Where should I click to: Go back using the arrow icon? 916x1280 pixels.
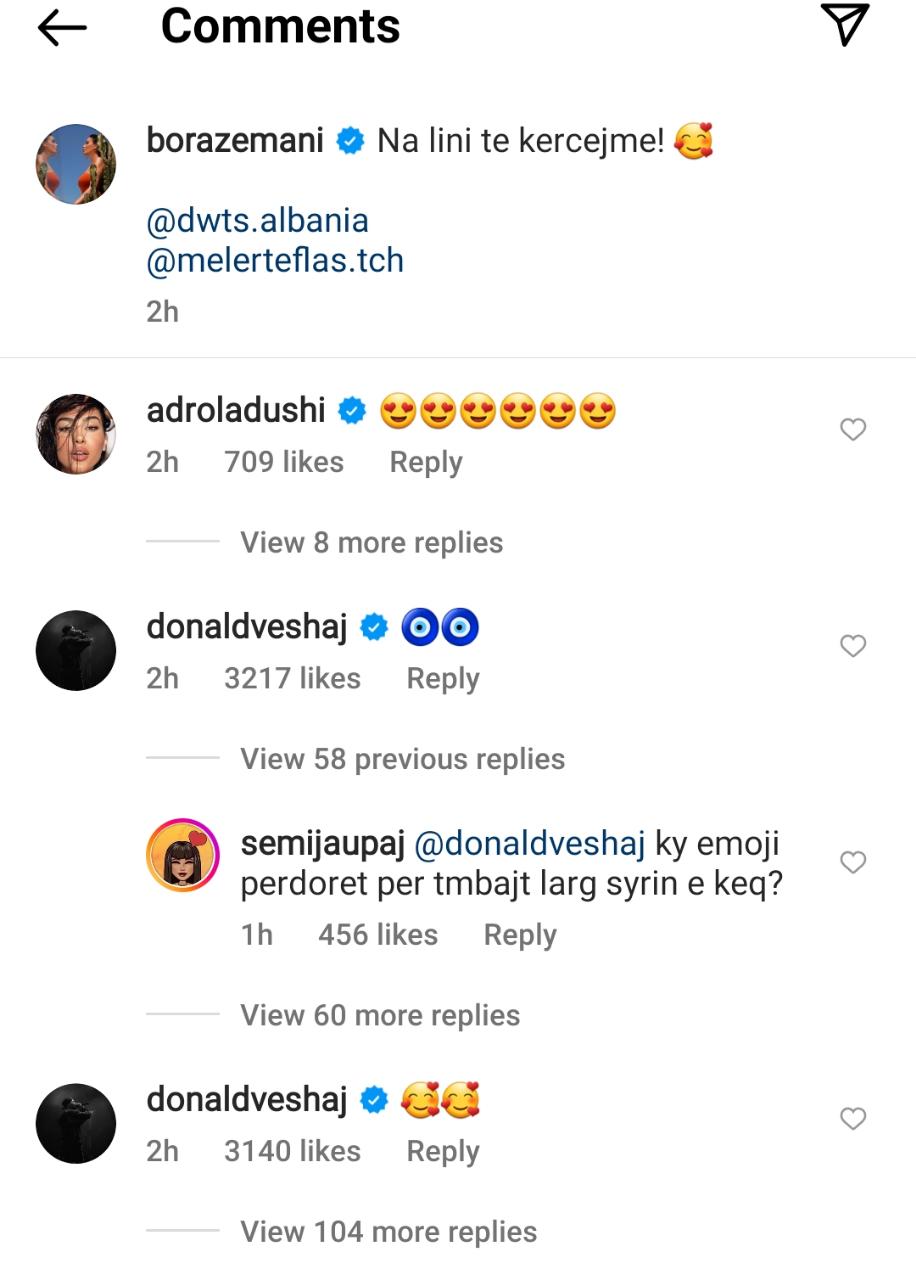point(62,28)
